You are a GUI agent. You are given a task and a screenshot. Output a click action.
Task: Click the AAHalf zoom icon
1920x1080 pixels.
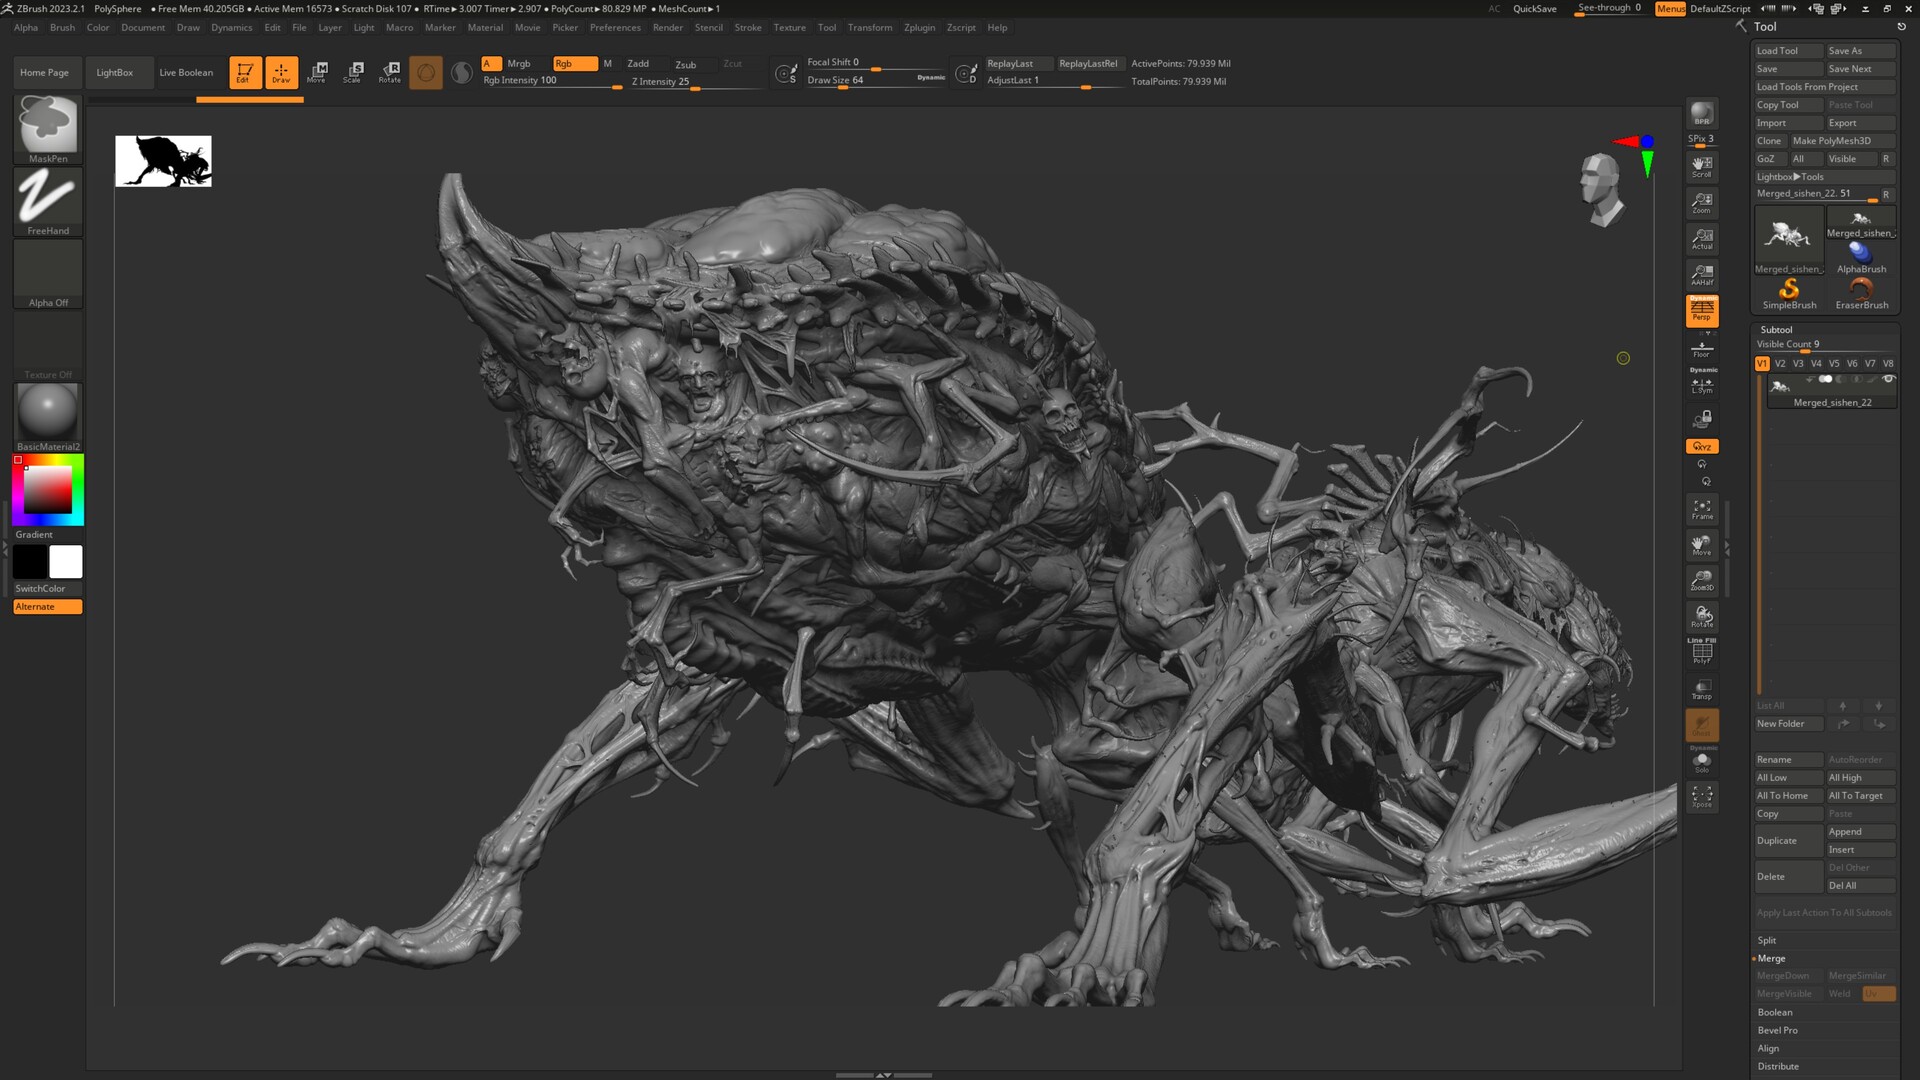click(x=1701, y=274)
